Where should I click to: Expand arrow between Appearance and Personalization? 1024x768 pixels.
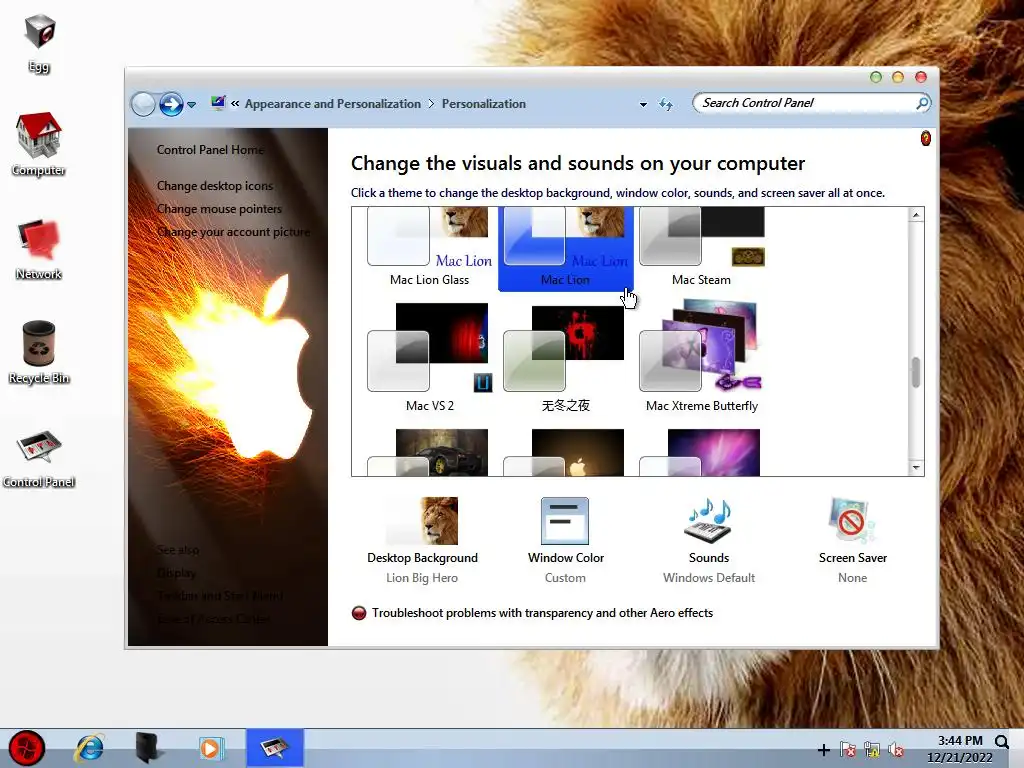pyautogui.click(x=431, y=104)
